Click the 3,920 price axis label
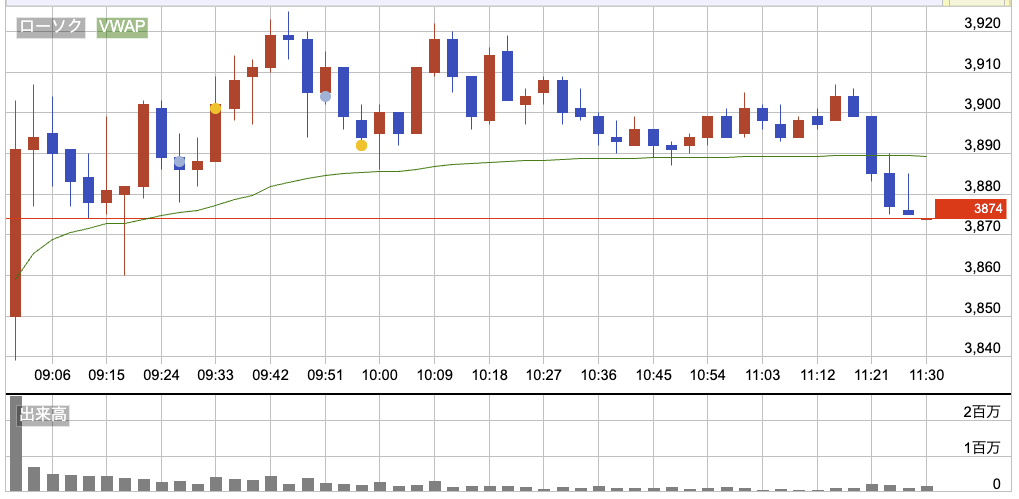 [981, 23]
